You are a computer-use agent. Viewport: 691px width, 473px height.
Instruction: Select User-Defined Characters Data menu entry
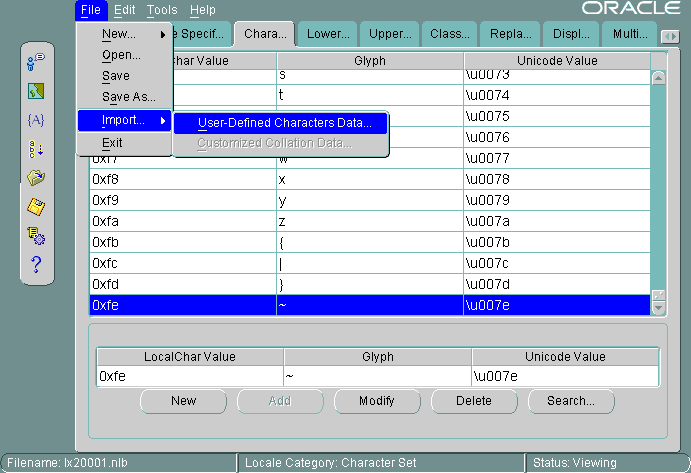[x=284, y=123]
